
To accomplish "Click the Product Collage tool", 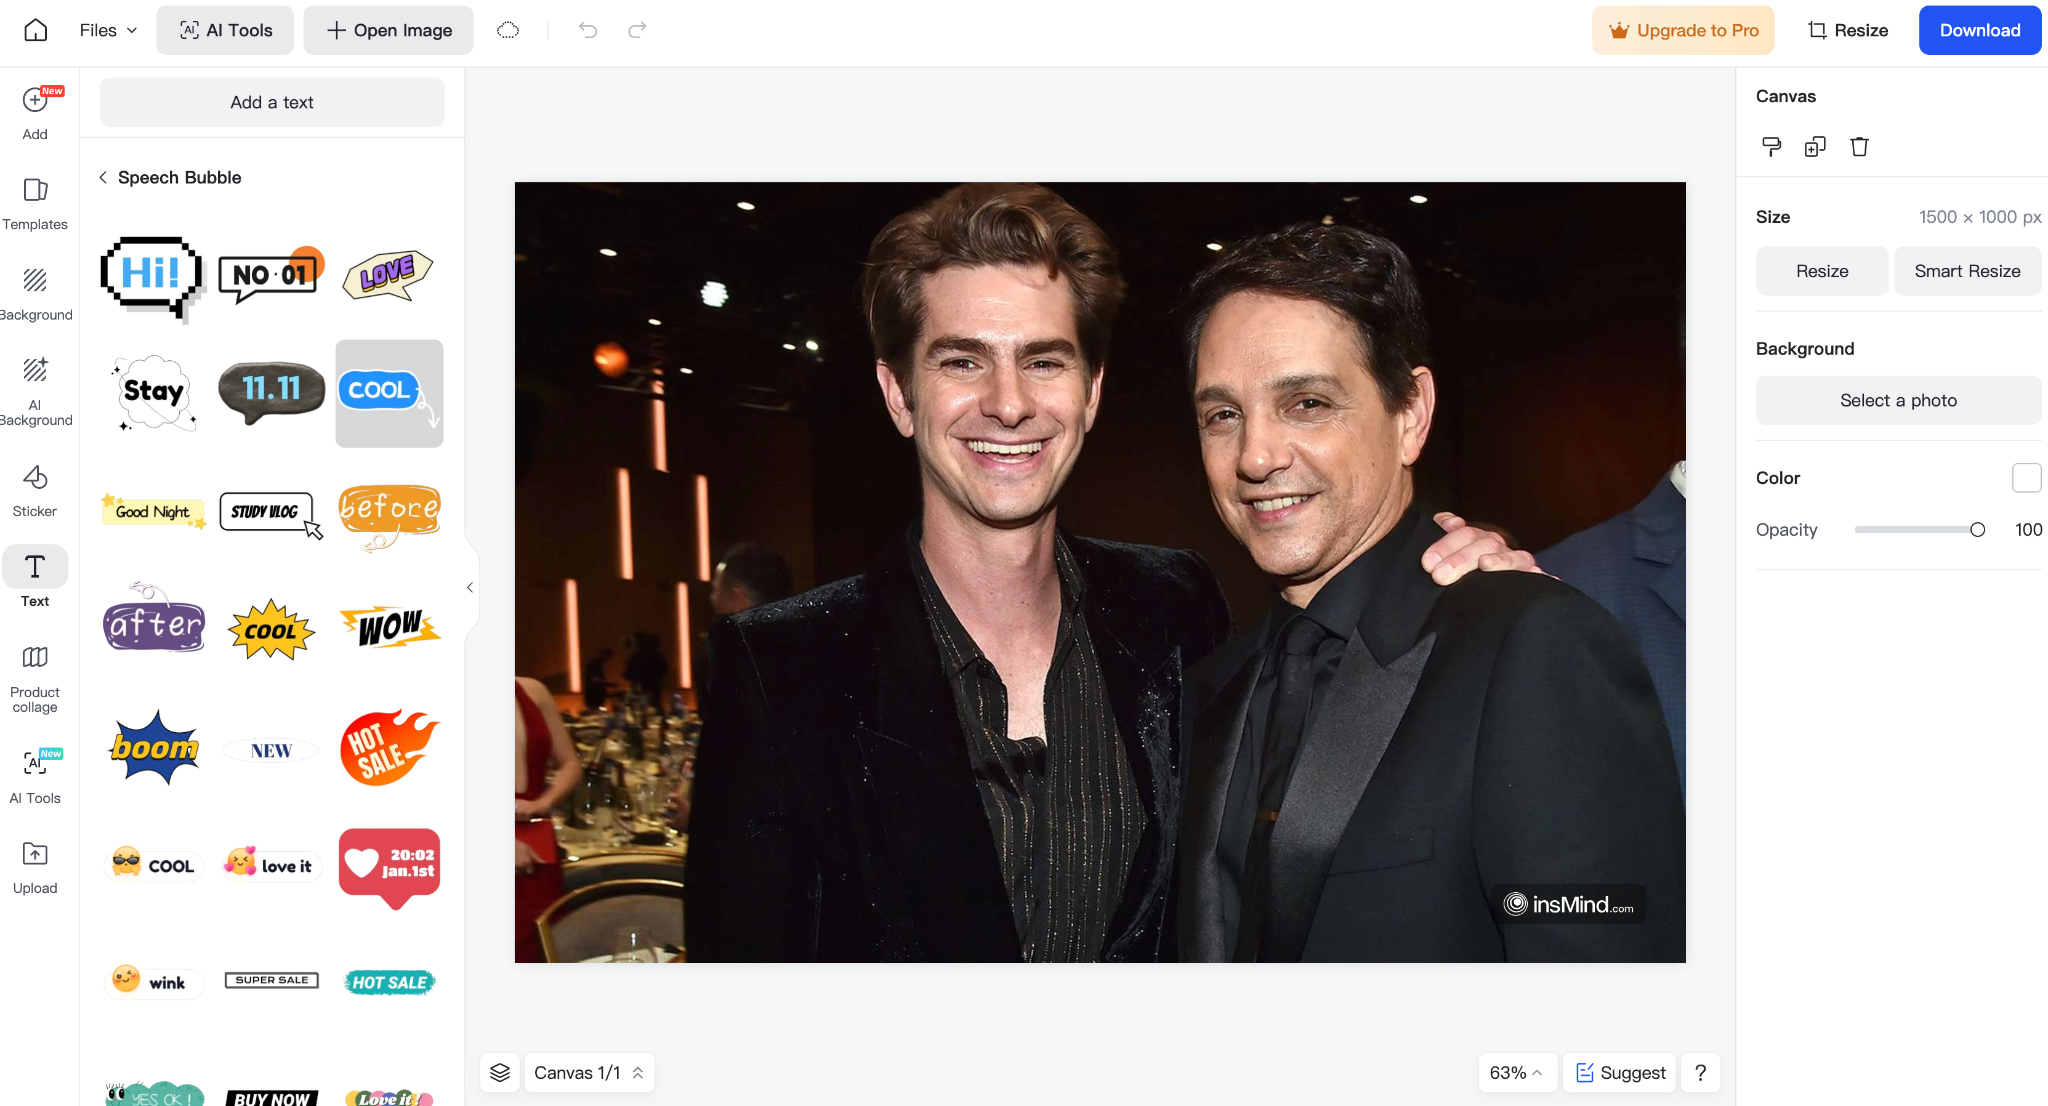I will click(35, 680).
